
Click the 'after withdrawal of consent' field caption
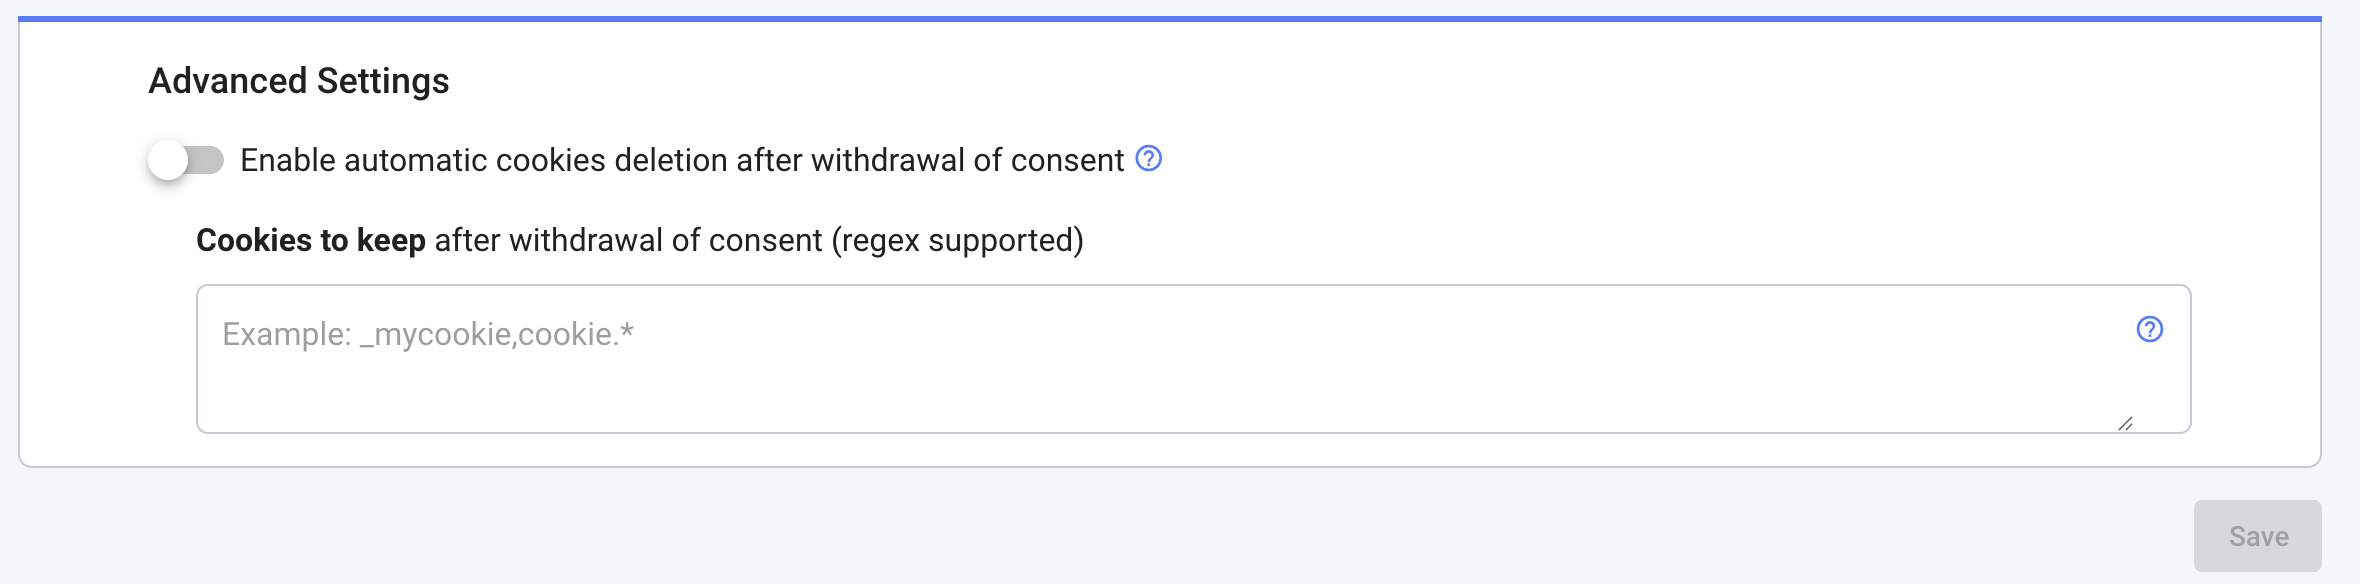[x=628, y=240]
